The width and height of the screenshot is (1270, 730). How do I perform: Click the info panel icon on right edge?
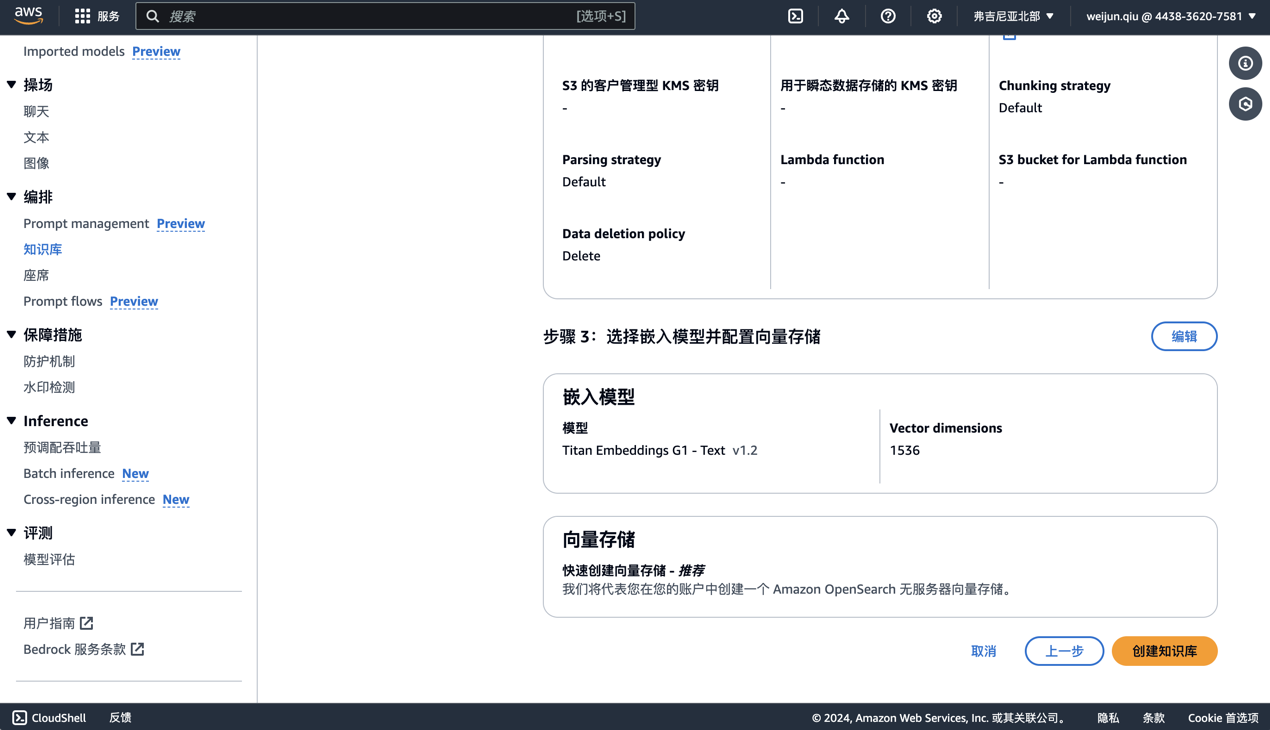(x=1246, y=63)
